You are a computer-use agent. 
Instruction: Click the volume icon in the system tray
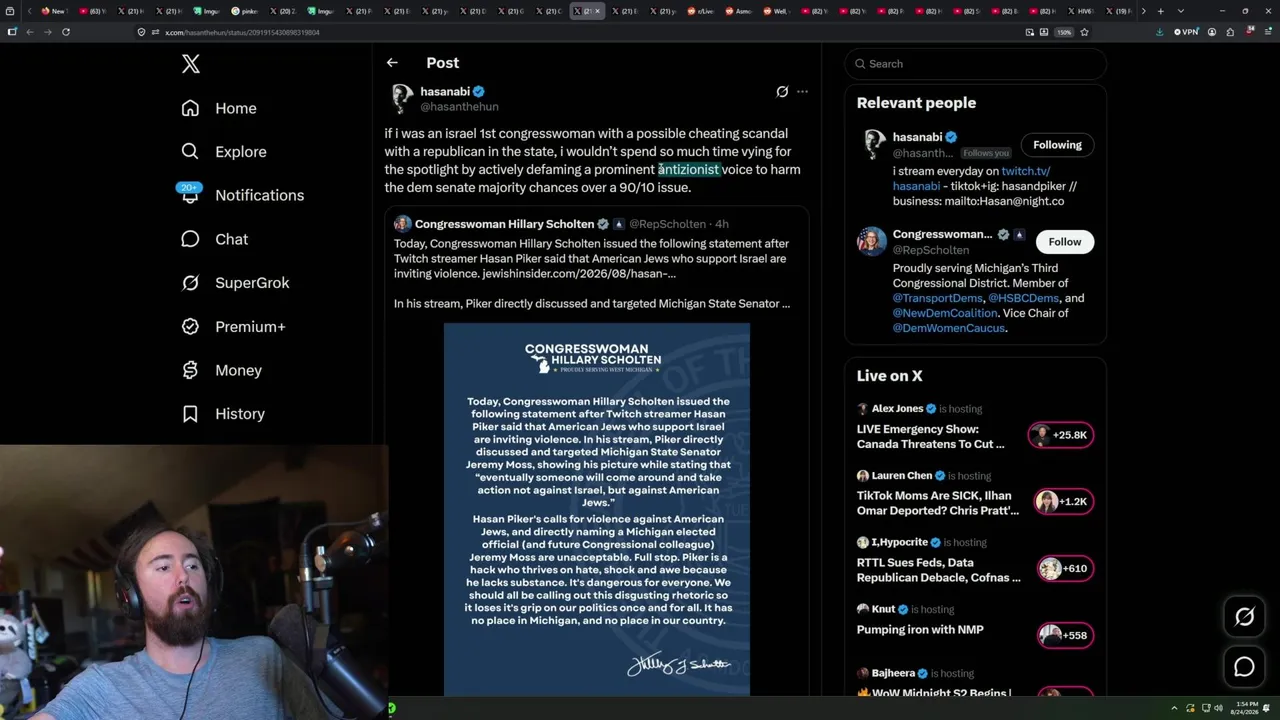pos(1218,708)
